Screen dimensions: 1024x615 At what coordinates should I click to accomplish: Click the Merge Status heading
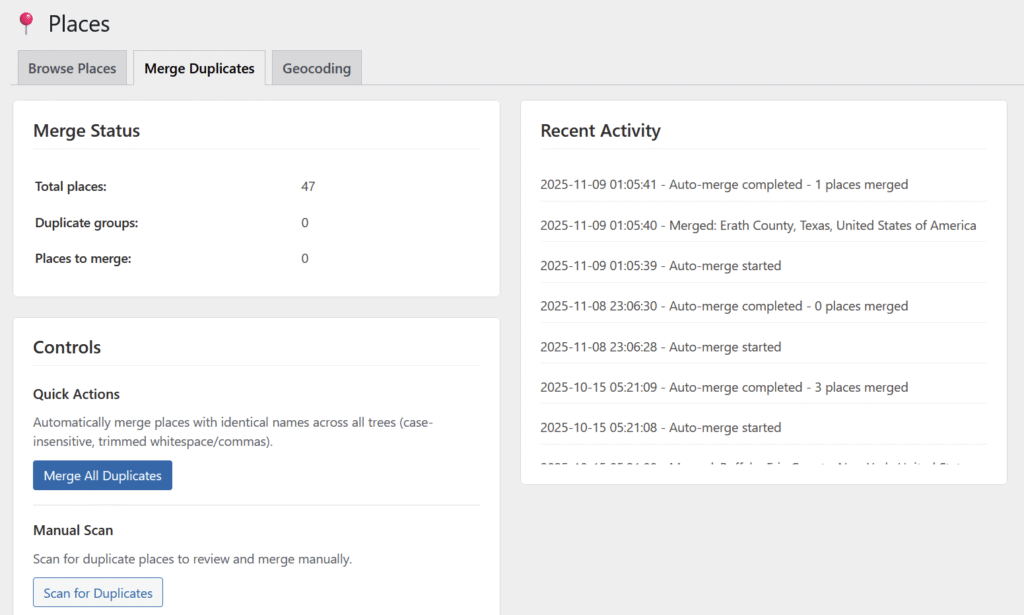87,131
